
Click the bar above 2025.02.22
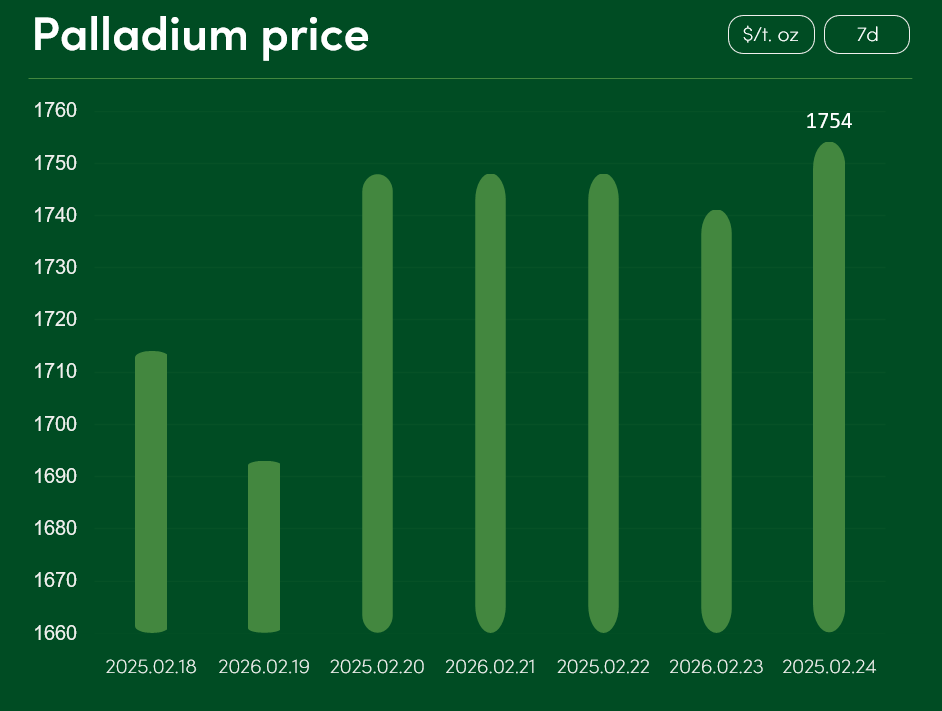click(603, 403)
